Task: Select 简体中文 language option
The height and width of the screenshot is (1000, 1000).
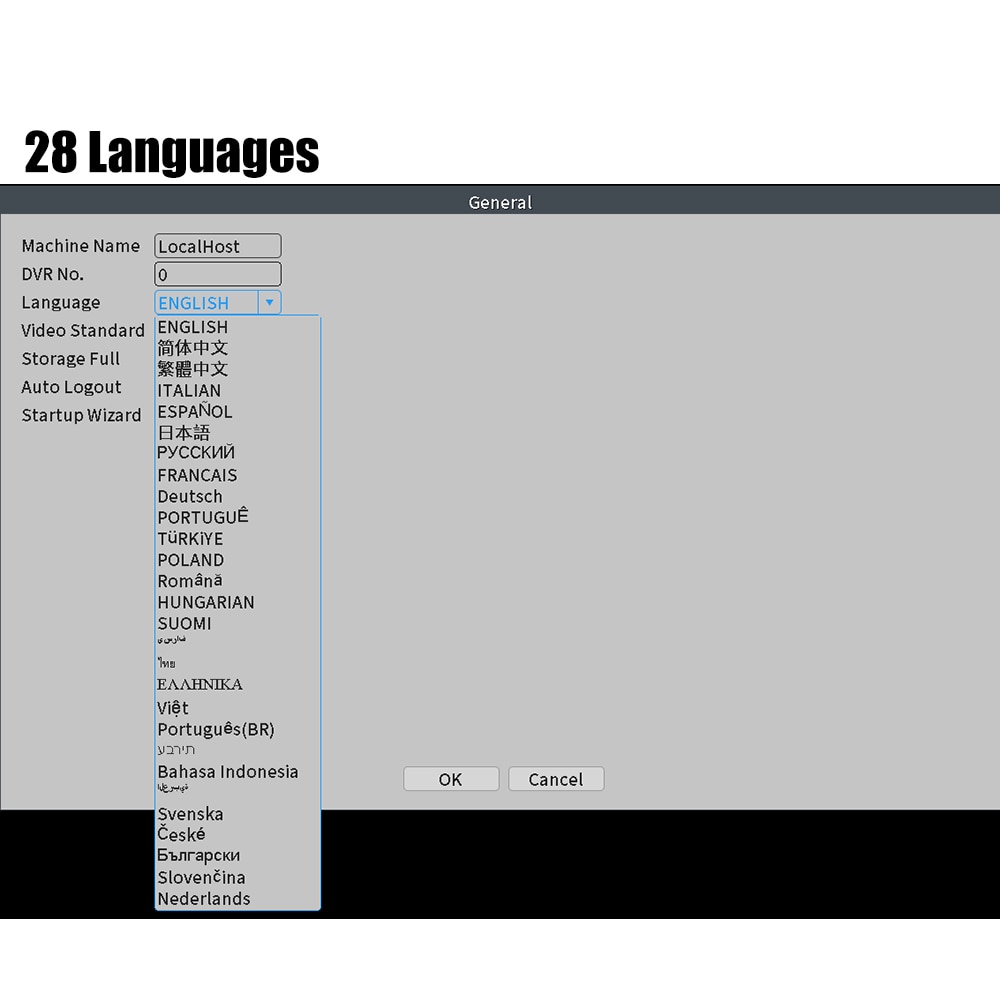Action: (x=237, y=348)
